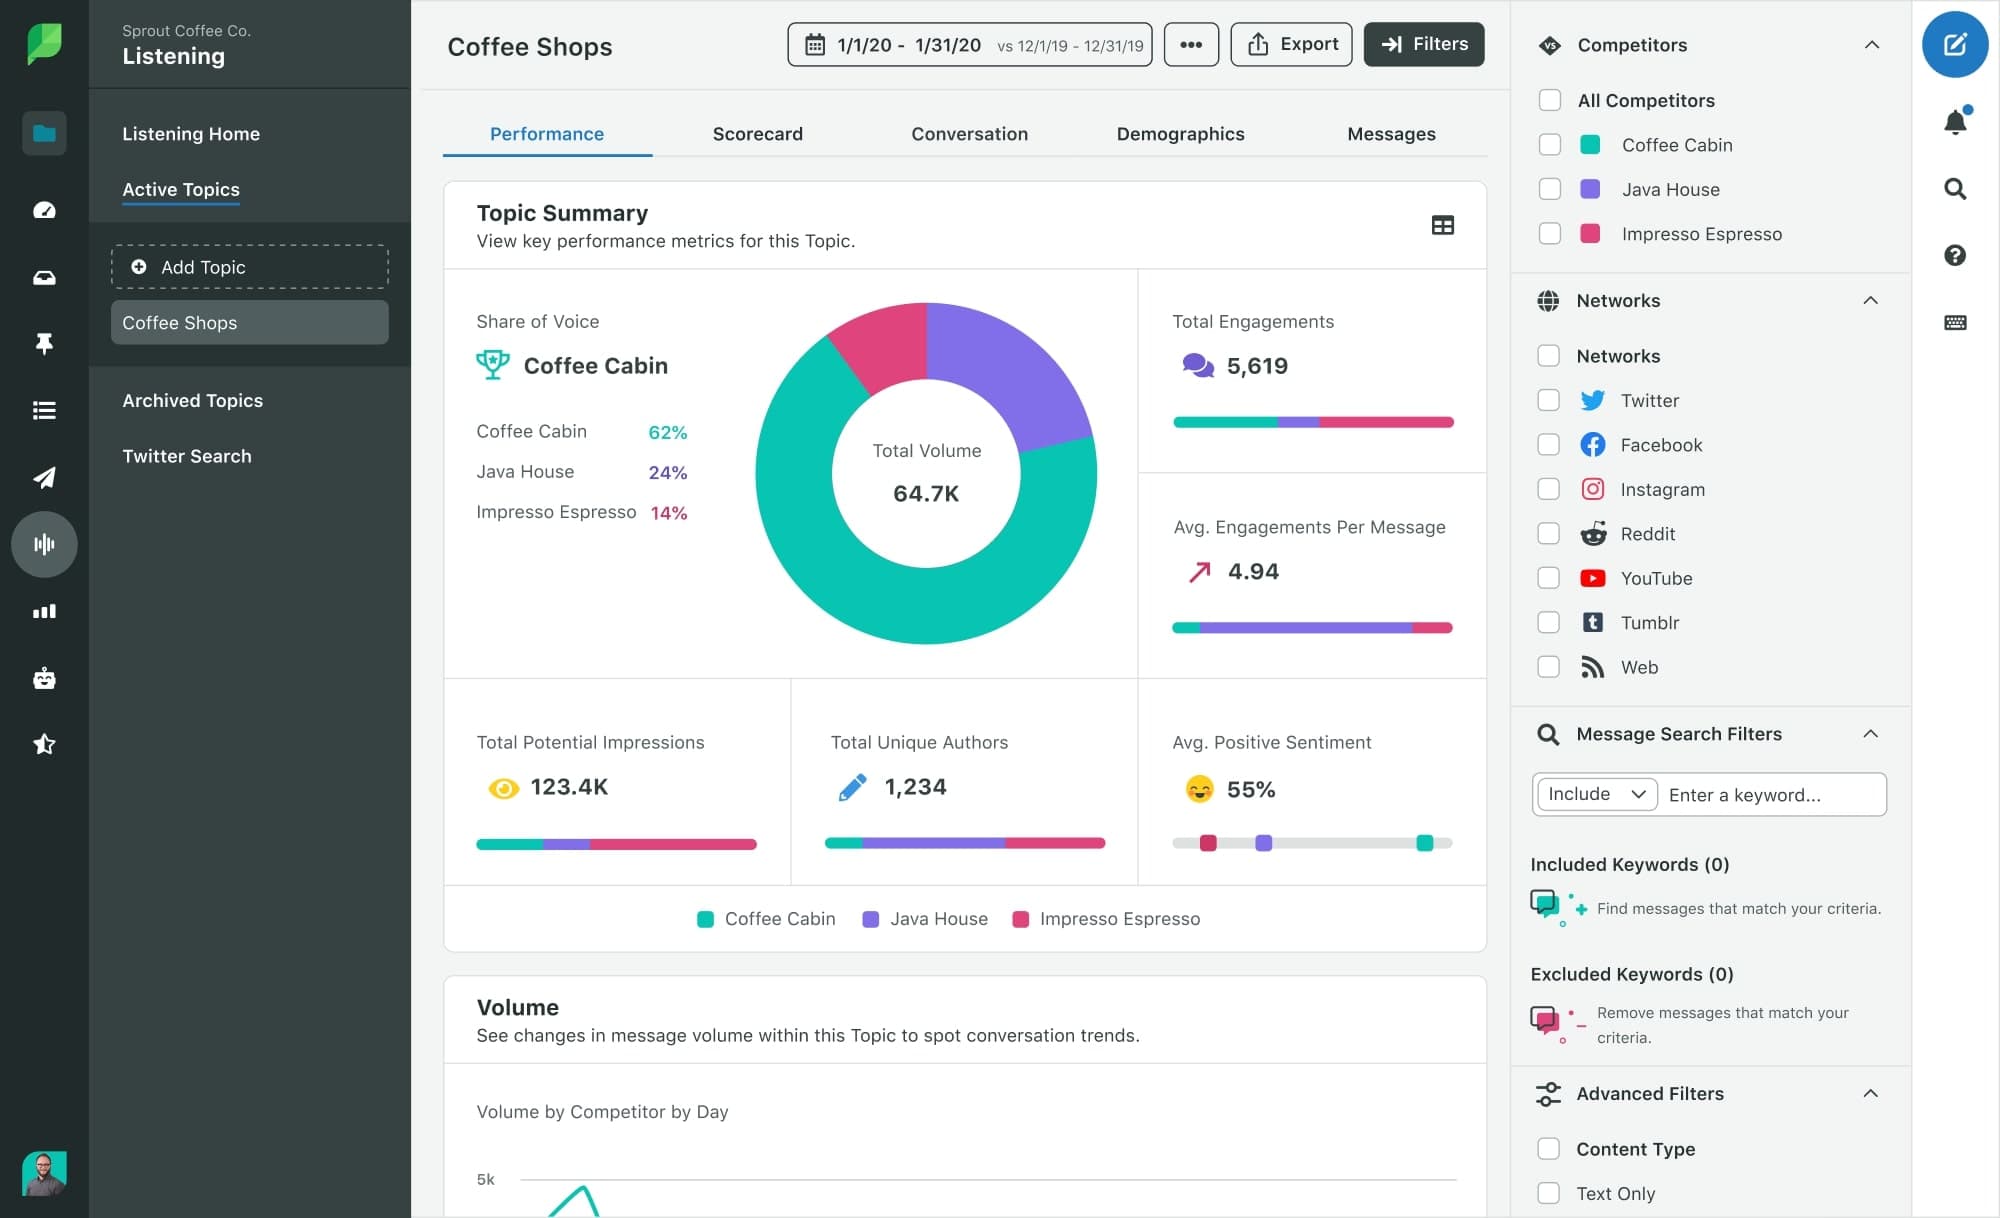The height and width of the screenshot is (1218, 2000).
Task: Click the keyword search input field
Action: pyautogui.click(x=1771, y=794)
